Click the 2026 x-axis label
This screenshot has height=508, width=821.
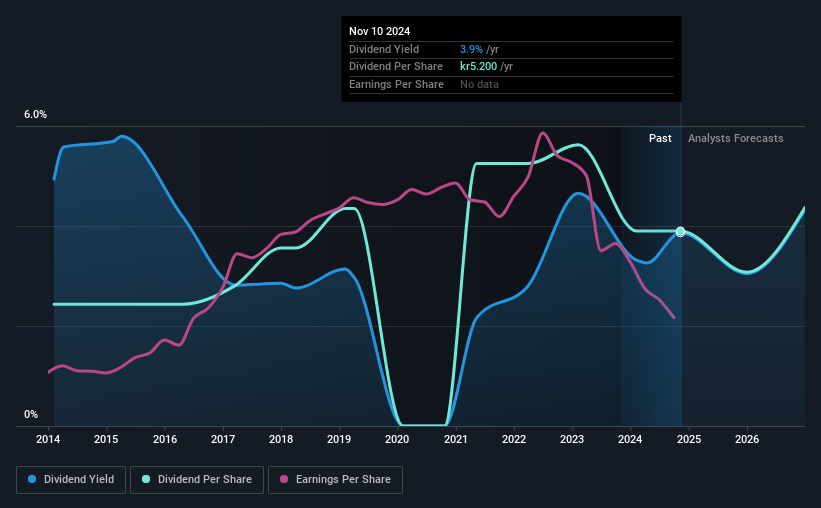coord(747,439)
